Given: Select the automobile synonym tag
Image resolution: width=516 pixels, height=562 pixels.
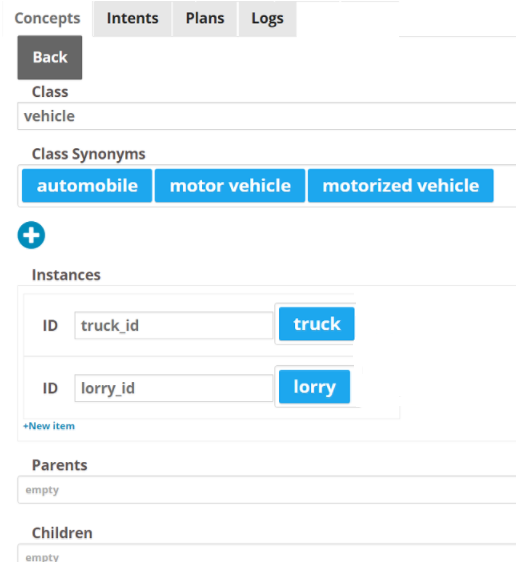Looking at the screenshot, I should click(x=87, y=186).
